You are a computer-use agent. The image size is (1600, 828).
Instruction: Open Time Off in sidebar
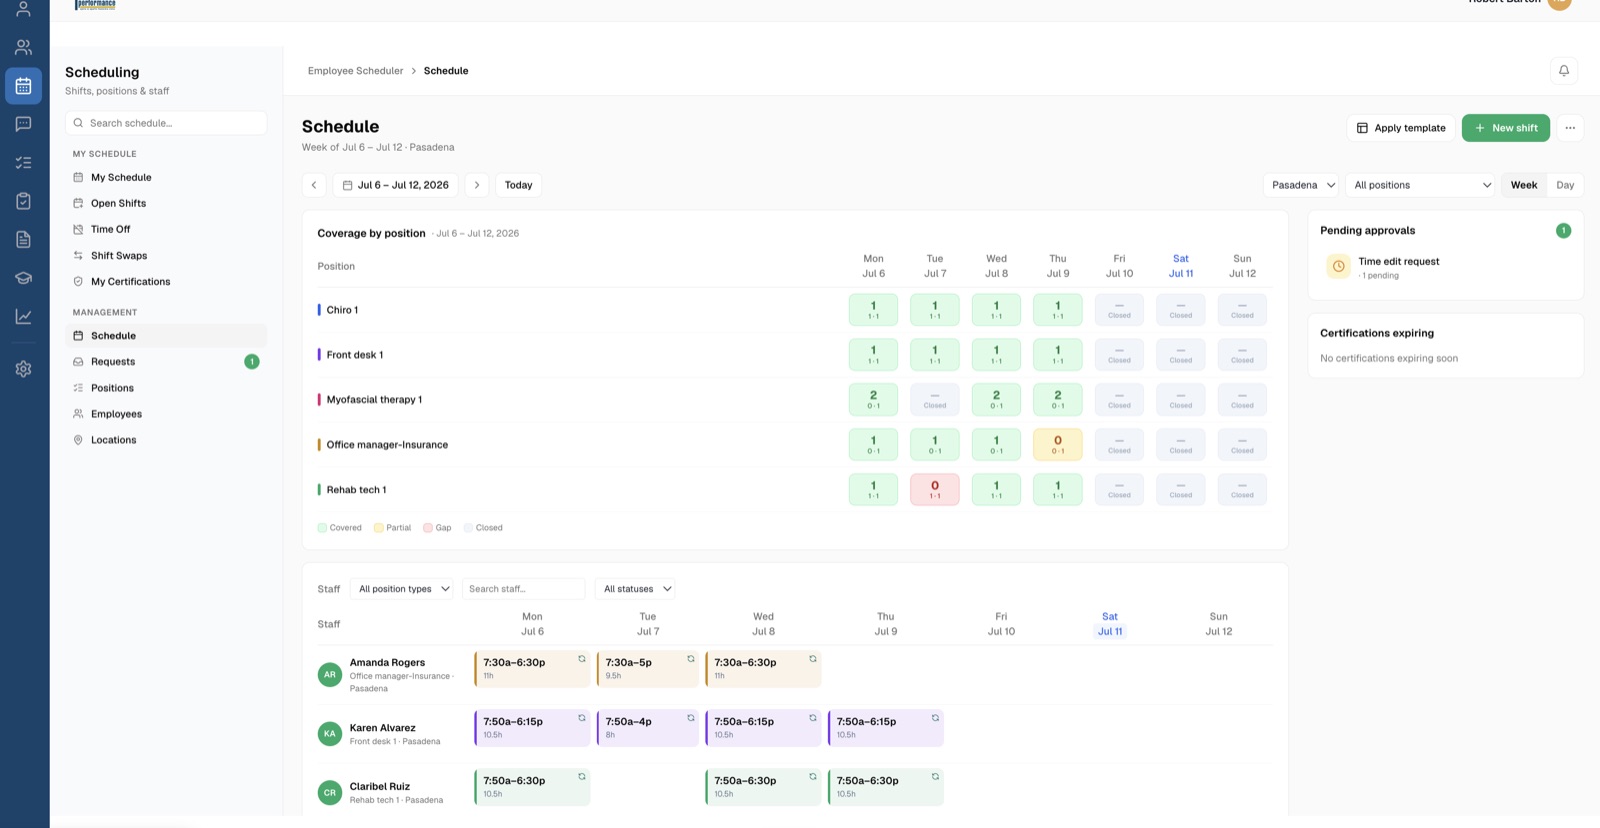166,229
